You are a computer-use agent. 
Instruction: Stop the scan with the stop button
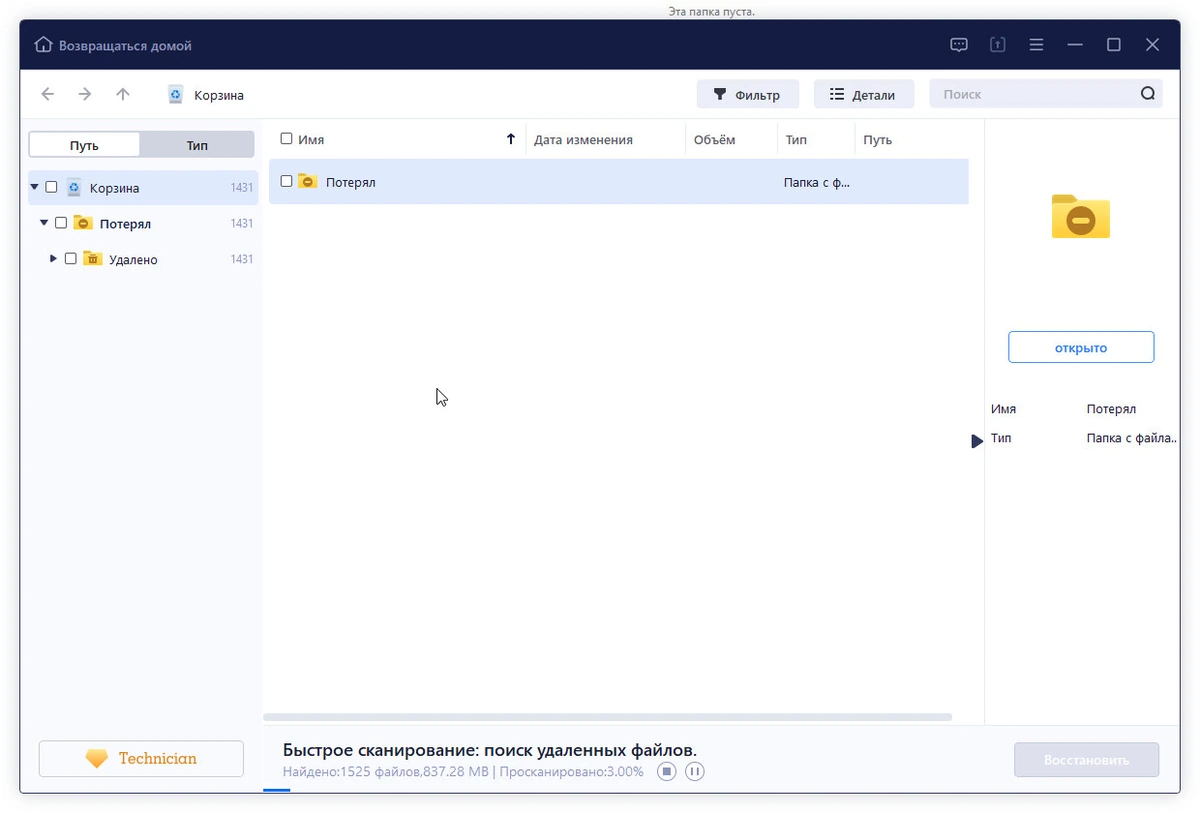[667, 771]
